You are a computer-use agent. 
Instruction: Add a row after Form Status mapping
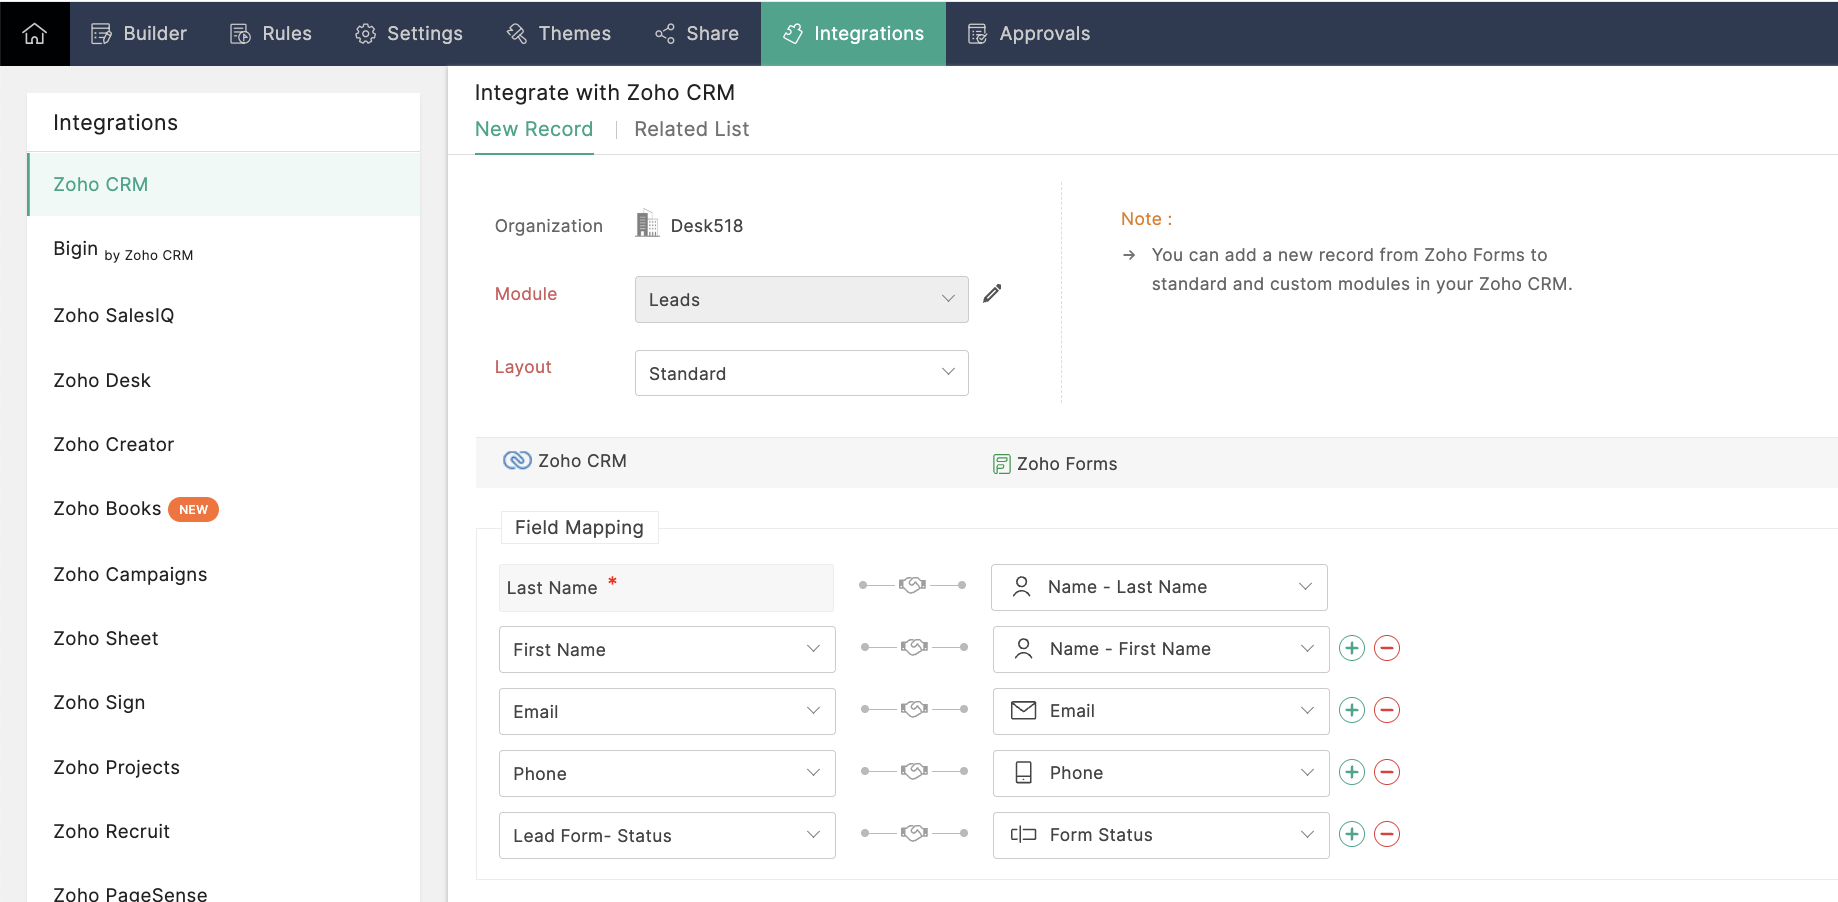[x=1352, y=834]
